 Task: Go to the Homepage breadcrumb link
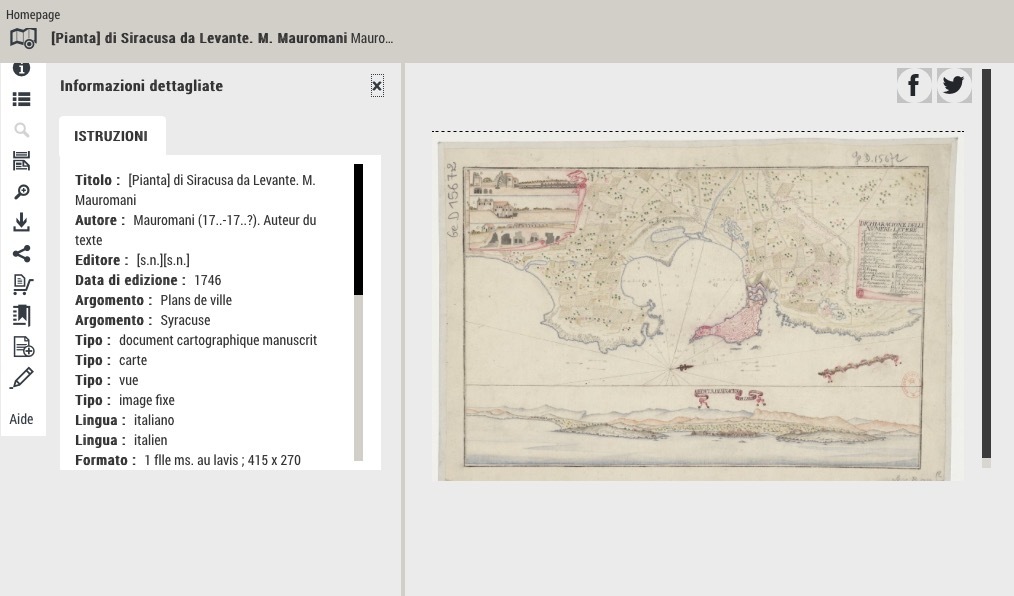pyautogui.click(x=33, y=14)
